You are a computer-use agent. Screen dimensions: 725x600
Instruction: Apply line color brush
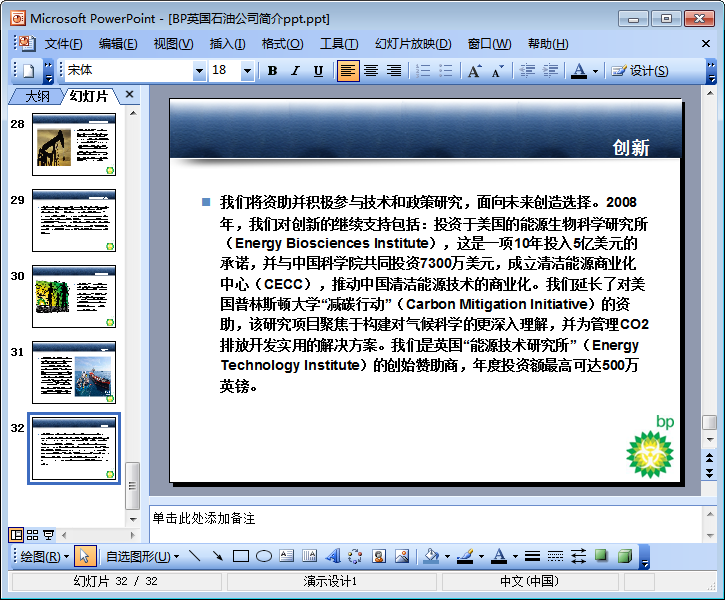point(465,556)
